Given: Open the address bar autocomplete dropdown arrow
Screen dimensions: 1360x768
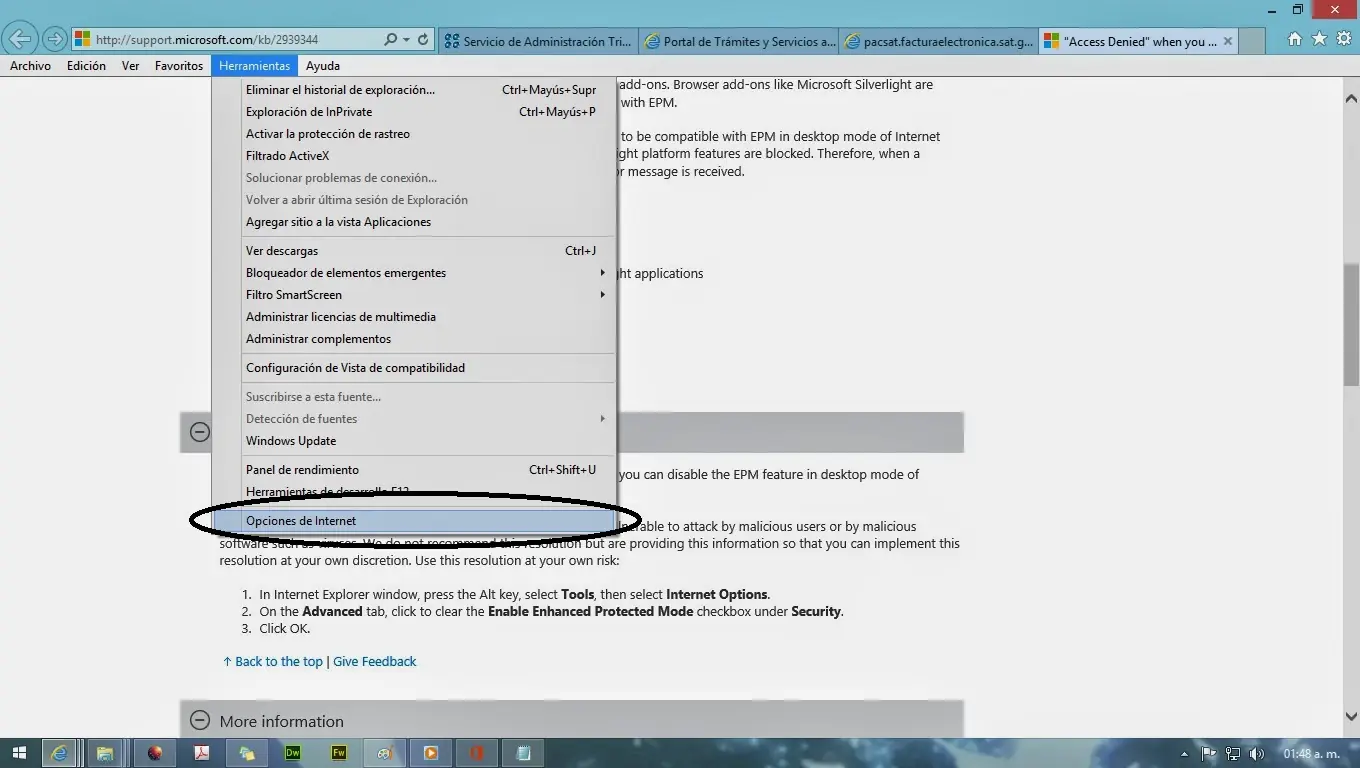Looking at the screenshot, I should (406, 40).
